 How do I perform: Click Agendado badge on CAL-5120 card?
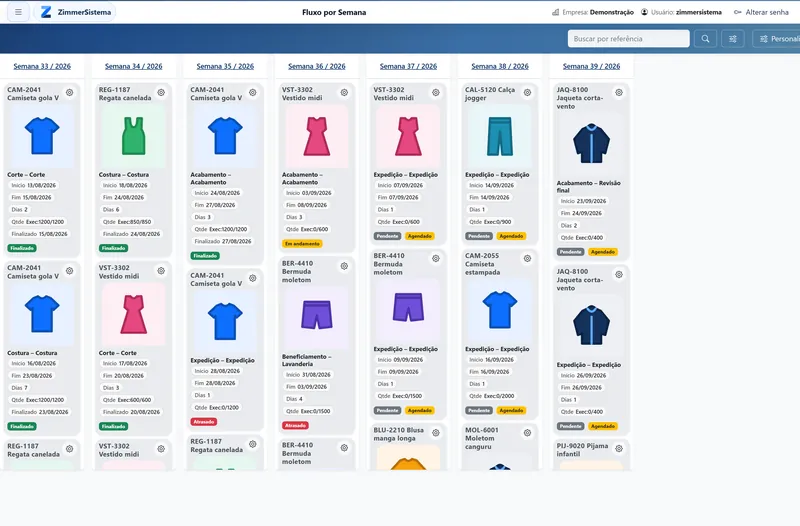point(511,236)
